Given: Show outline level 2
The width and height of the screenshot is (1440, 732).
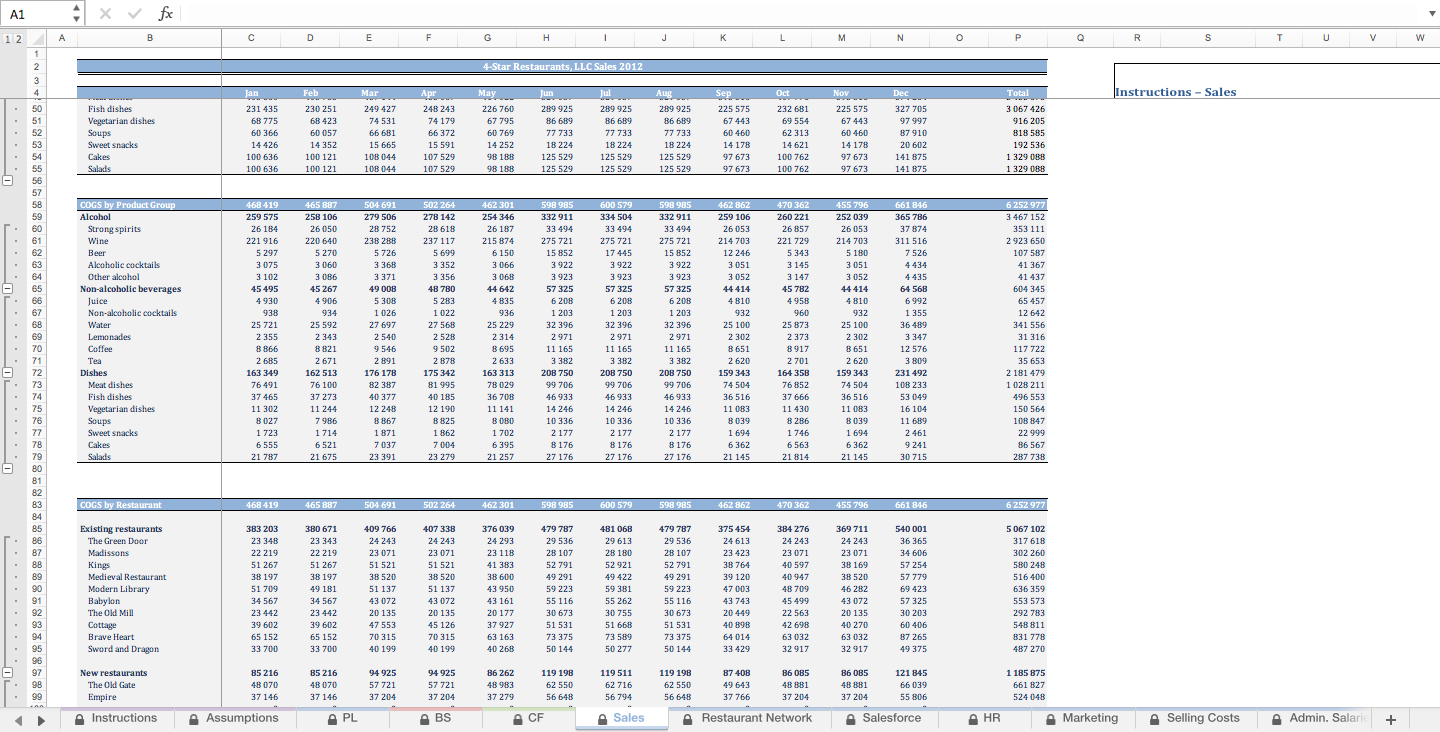Looking at the screenshot, I should point(17,38).
